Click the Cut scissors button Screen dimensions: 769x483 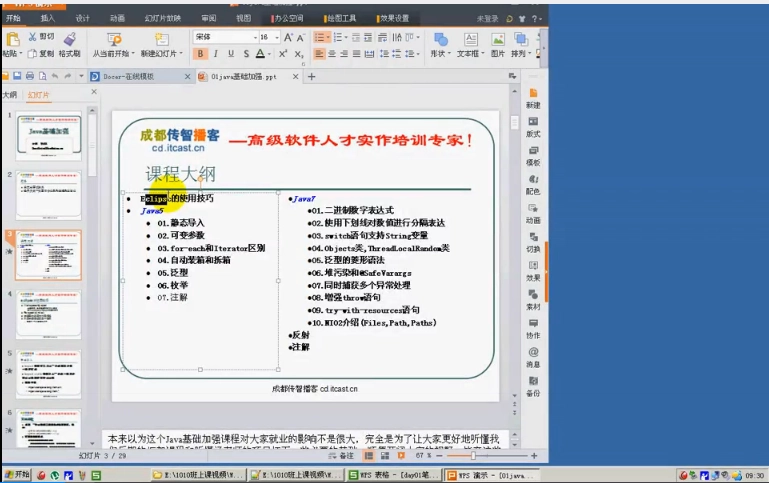point(41,37)
